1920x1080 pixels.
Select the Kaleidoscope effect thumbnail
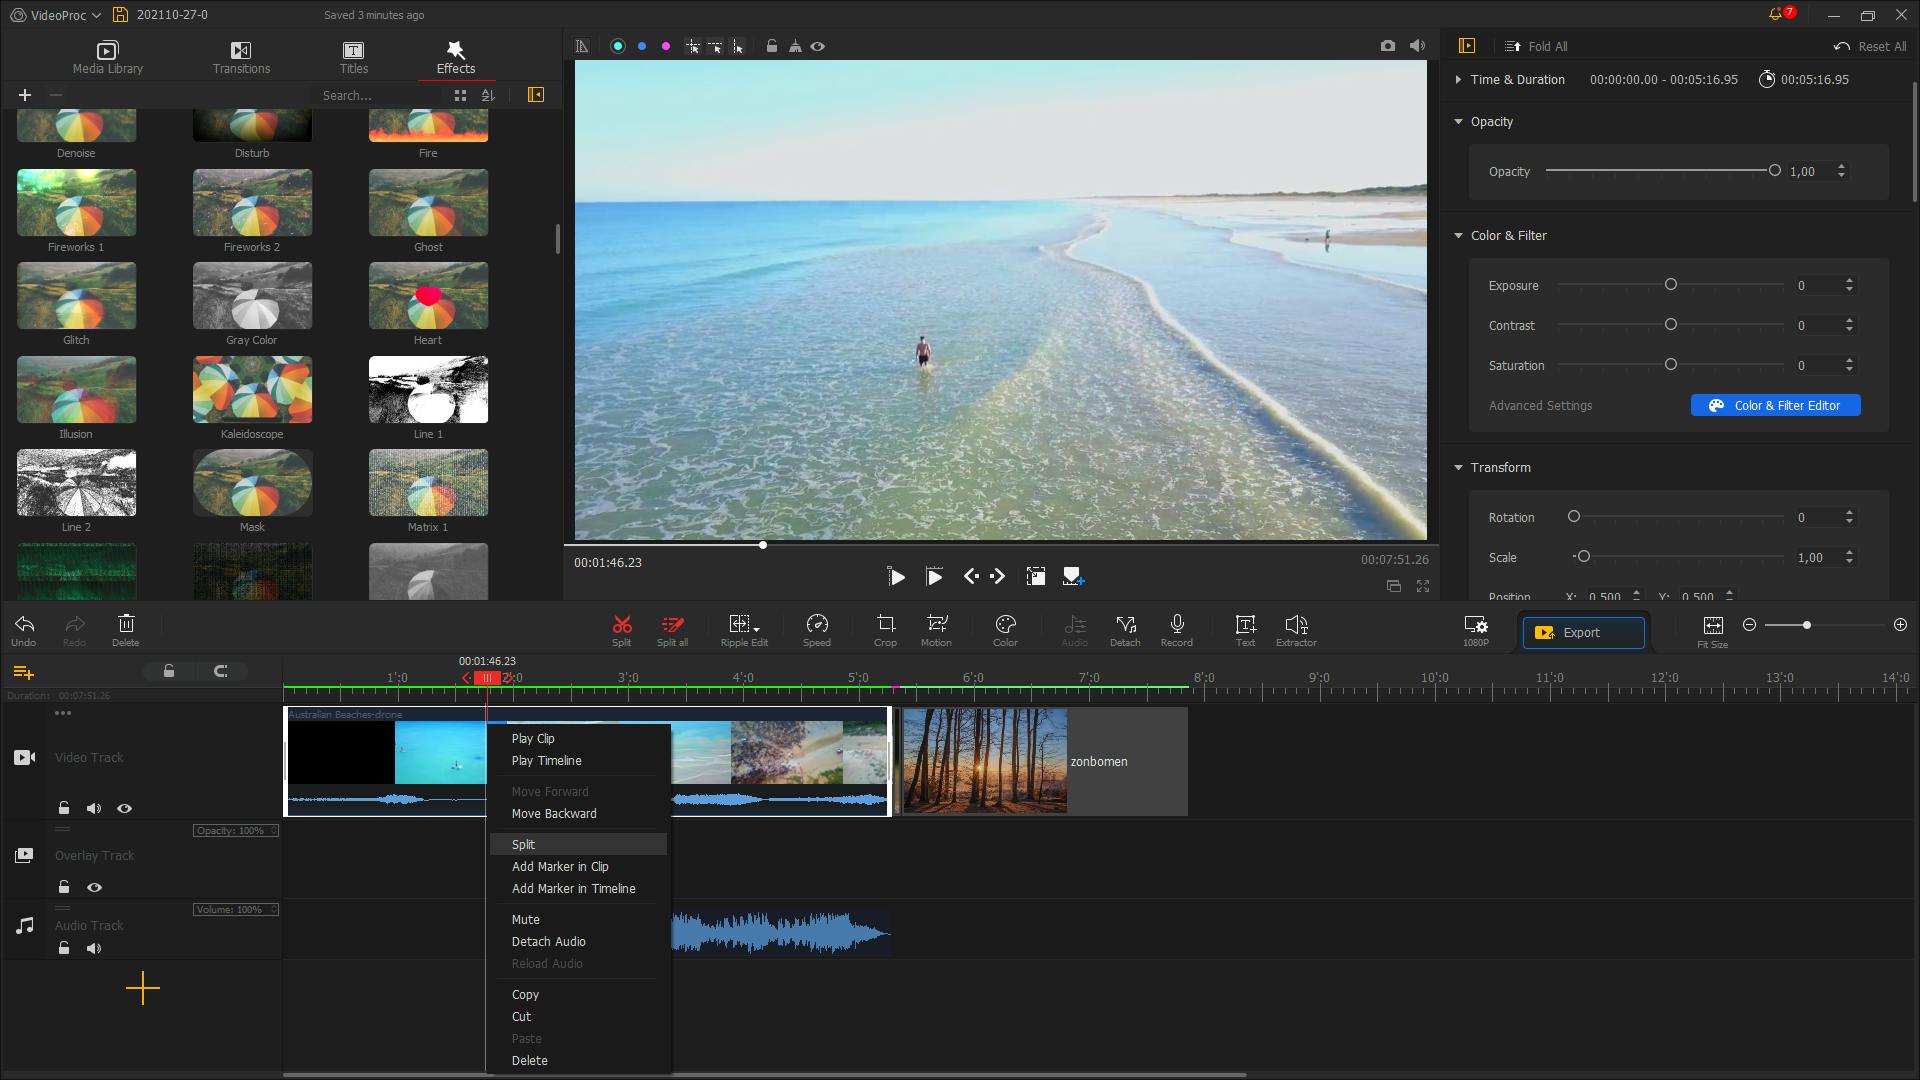click(252, 390)
